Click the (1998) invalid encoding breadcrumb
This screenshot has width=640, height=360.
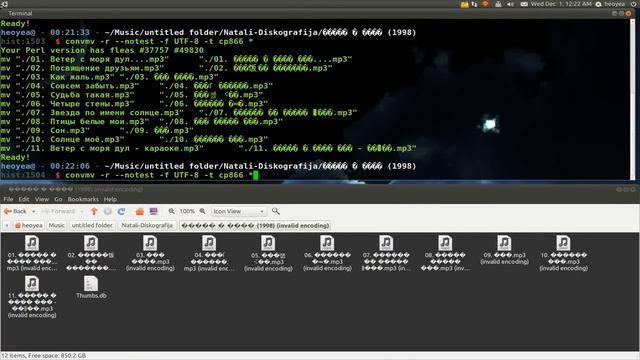pyautogui.click(x=255, y=225)
